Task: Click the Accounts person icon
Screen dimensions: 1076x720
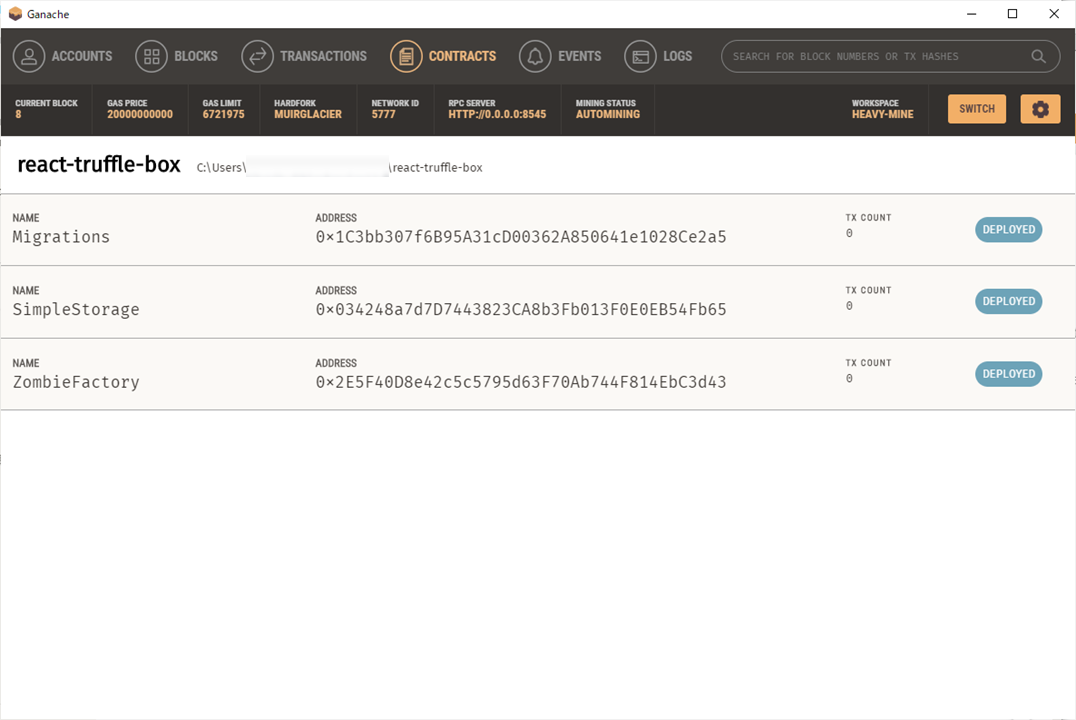Action: point(29,56)
